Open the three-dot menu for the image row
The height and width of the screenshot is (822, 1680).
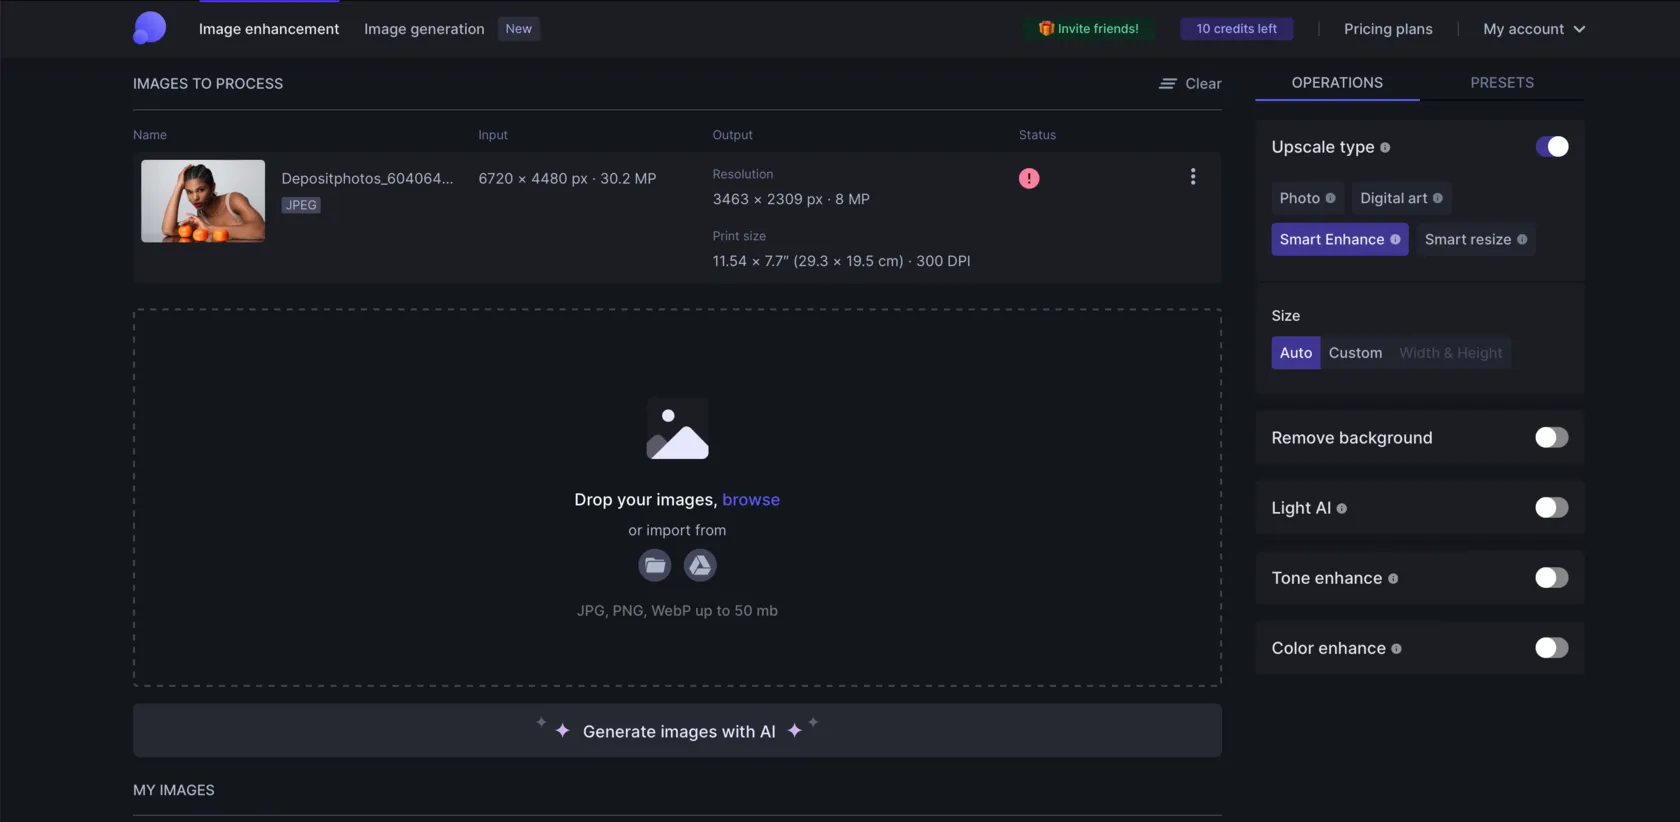click(x=1192, y=177)
